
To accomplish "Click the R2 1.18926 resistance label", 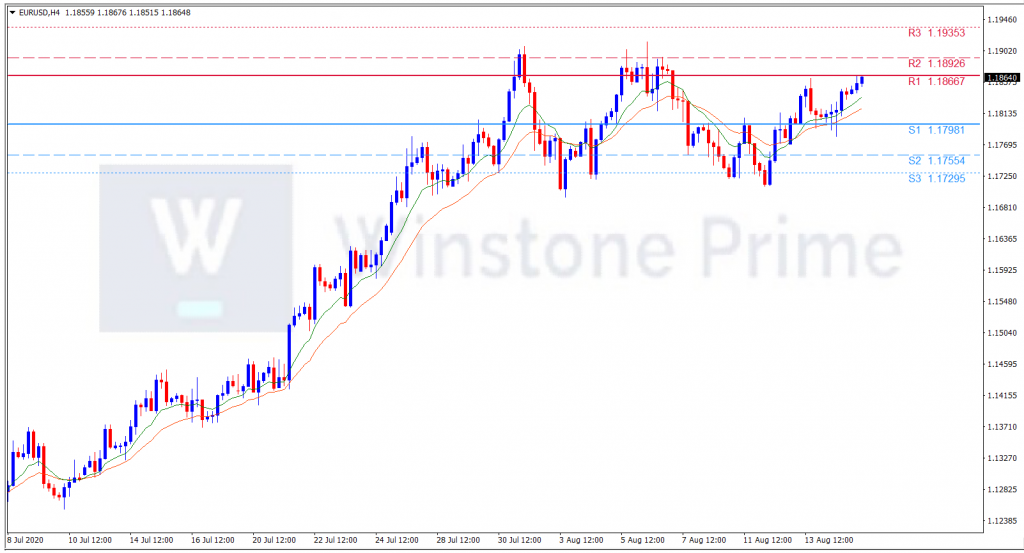I will [x=936, y=63].
